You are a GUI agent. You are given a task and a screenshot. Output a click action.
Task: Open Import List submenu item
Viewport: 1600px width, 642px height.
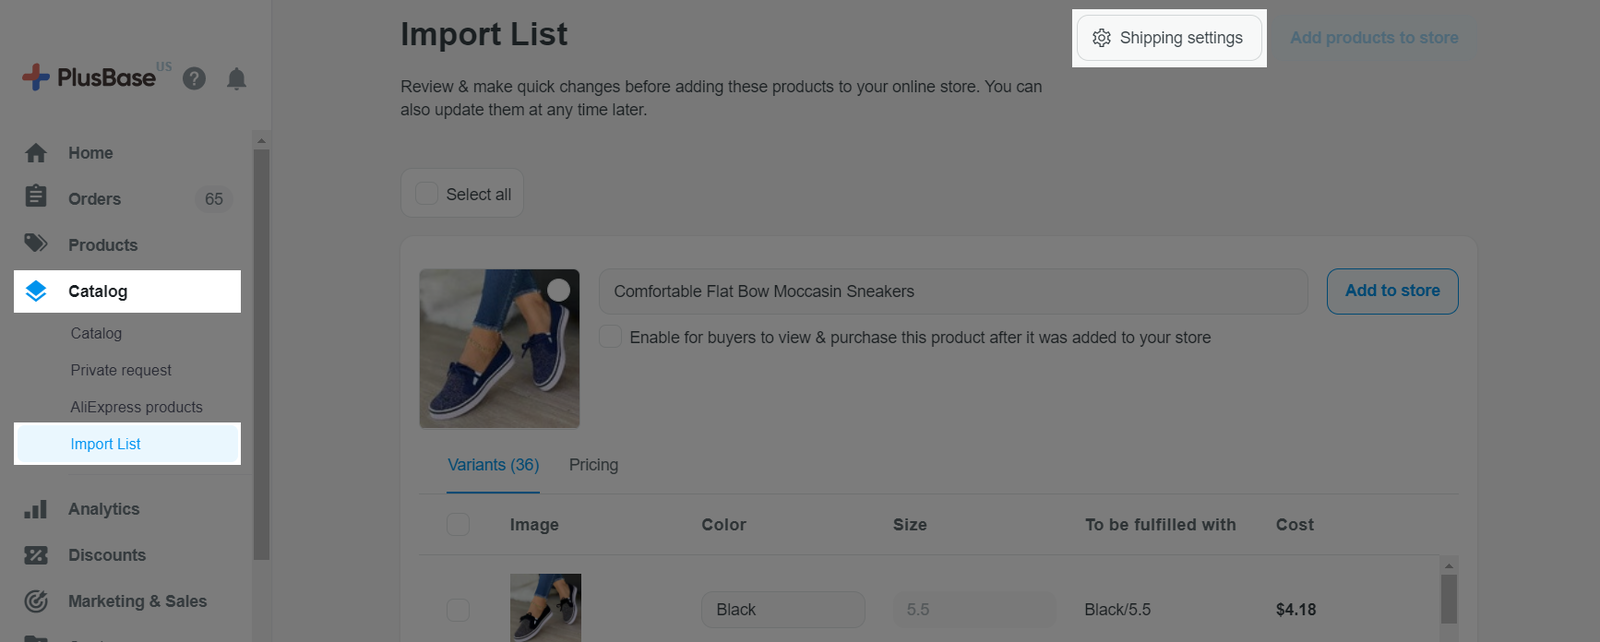[x=127, y=444]
